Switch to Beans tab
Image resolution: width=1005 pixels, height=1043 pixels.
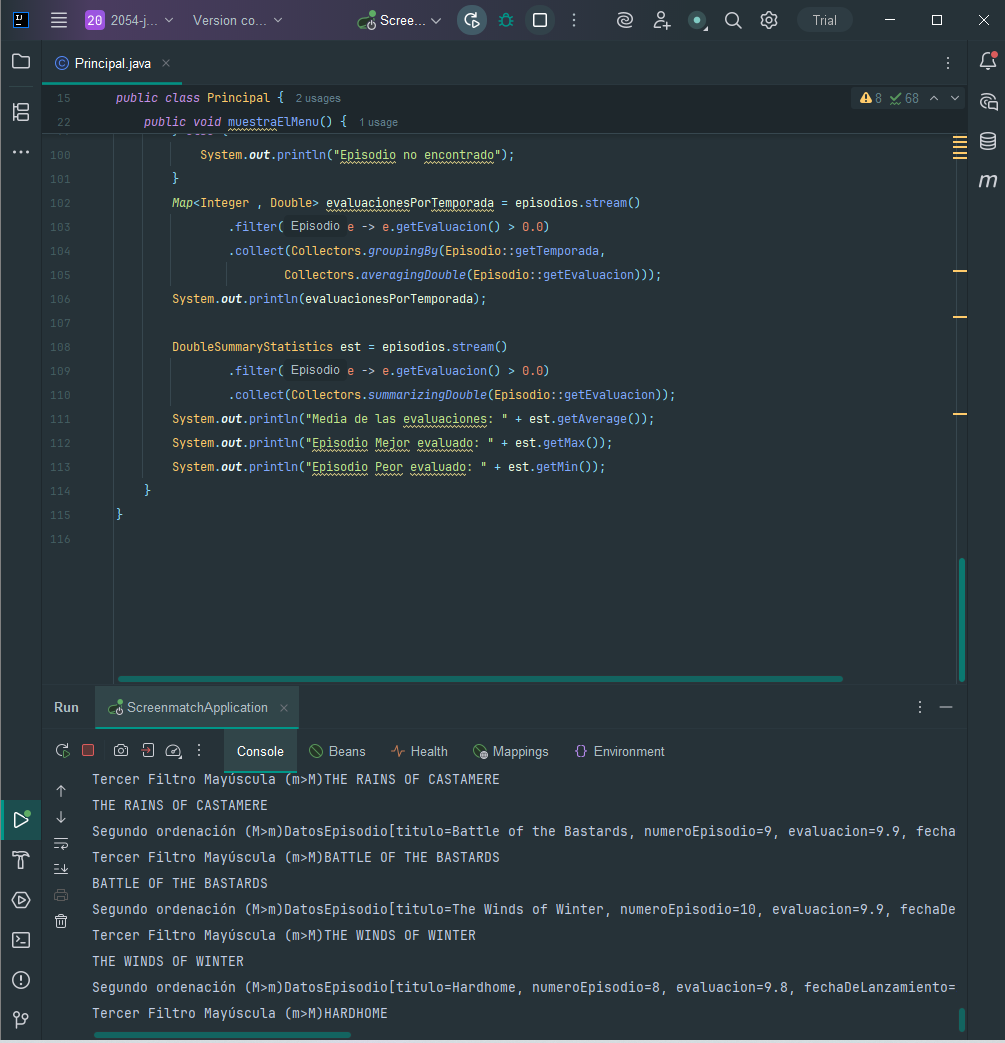(x=337, y=751)
